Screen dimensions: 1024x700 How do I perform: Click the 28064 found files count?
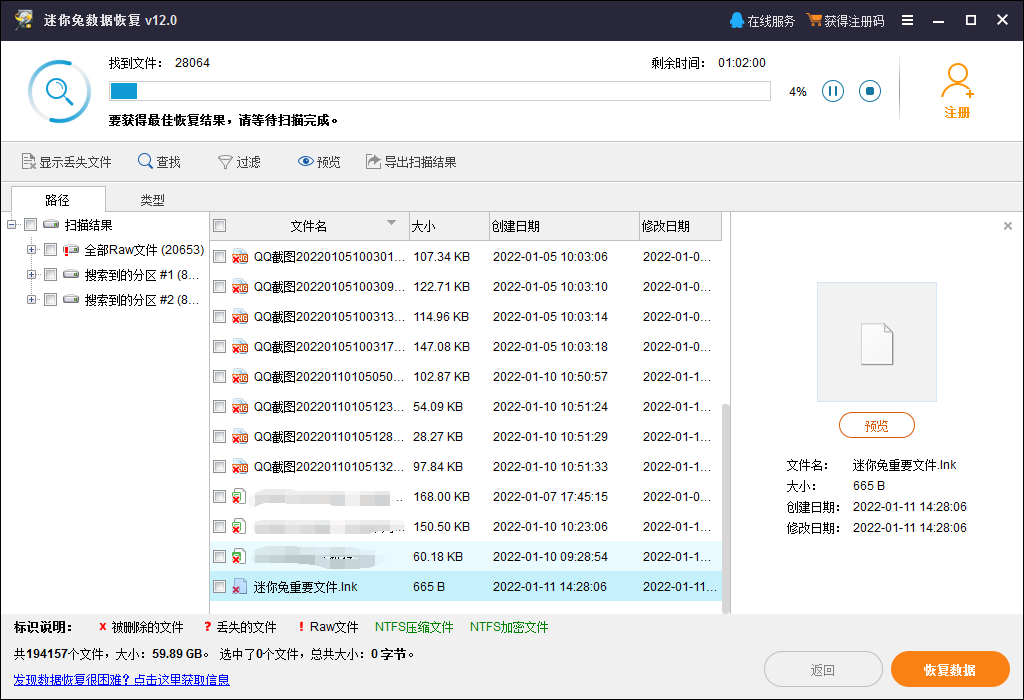(x=192, y=63)
